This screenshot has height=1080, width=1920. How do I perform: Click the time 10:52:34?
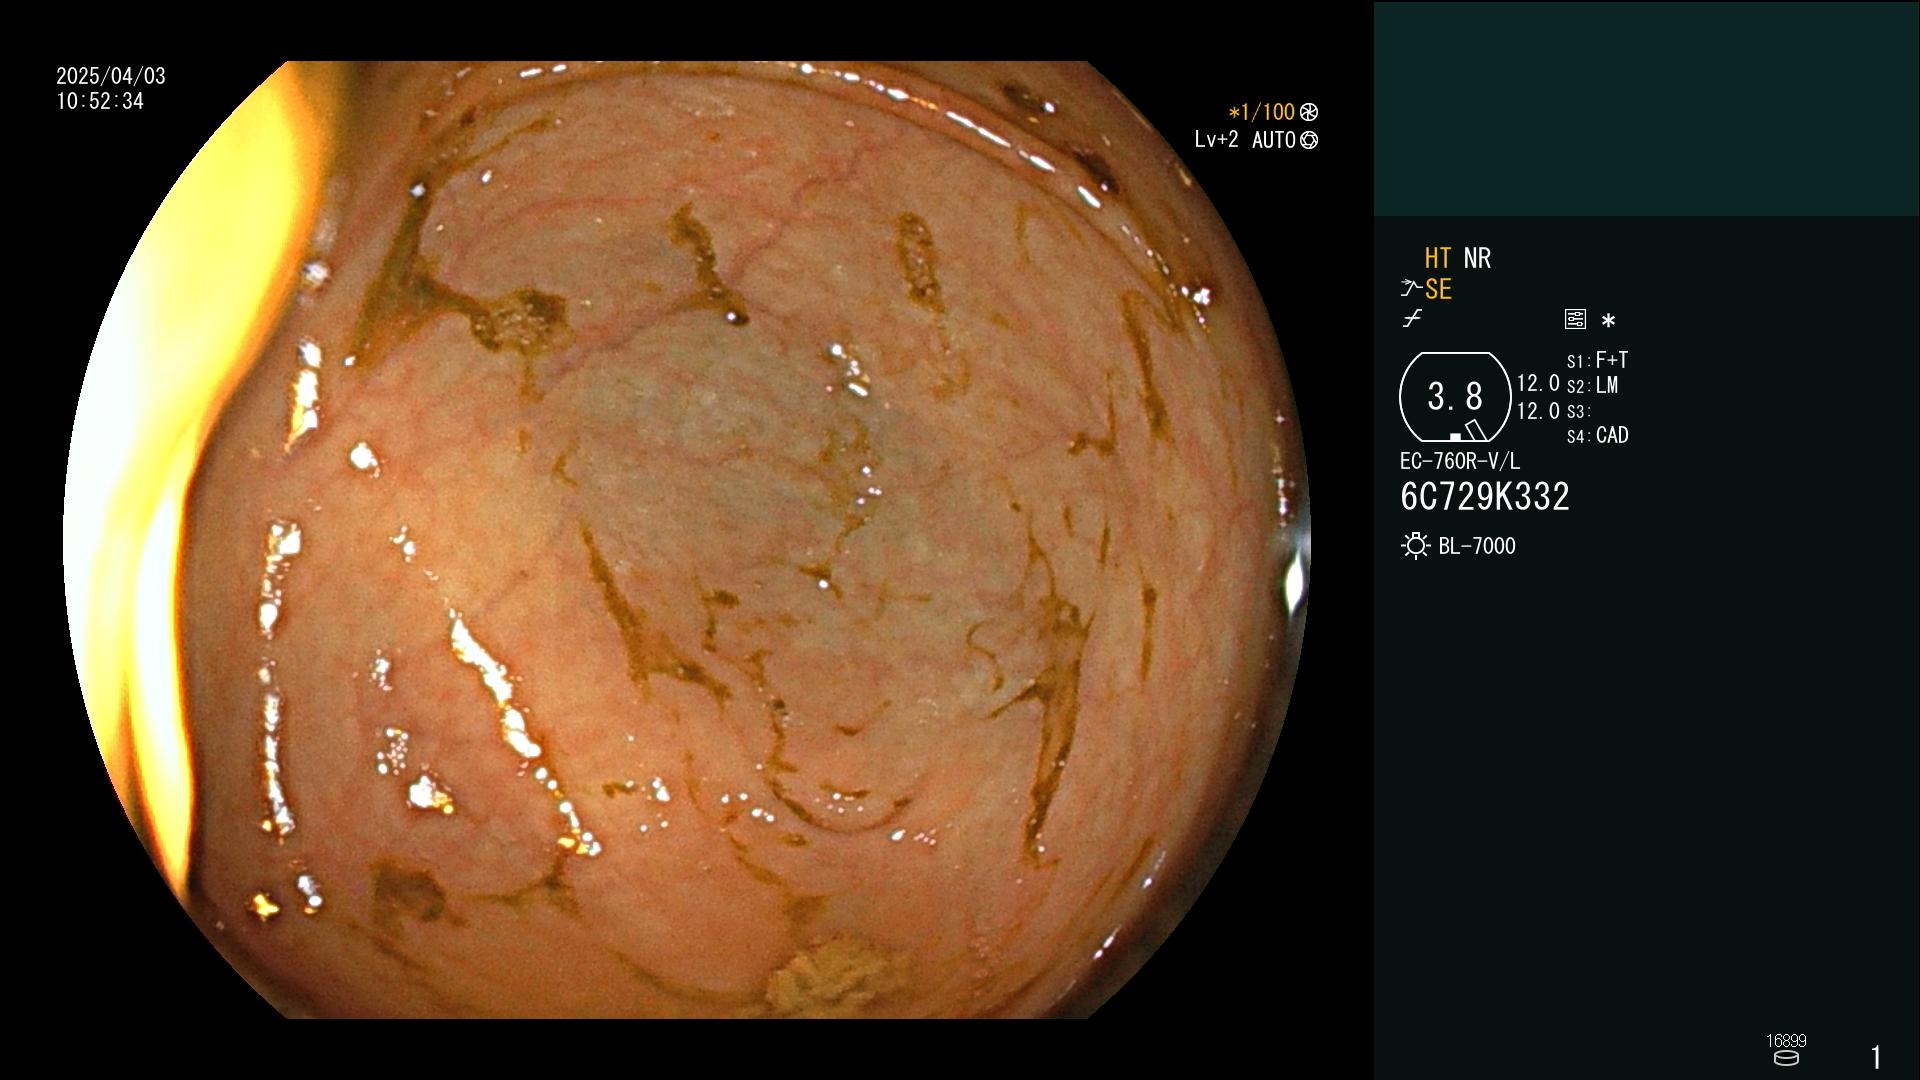(x=100, y=101)
